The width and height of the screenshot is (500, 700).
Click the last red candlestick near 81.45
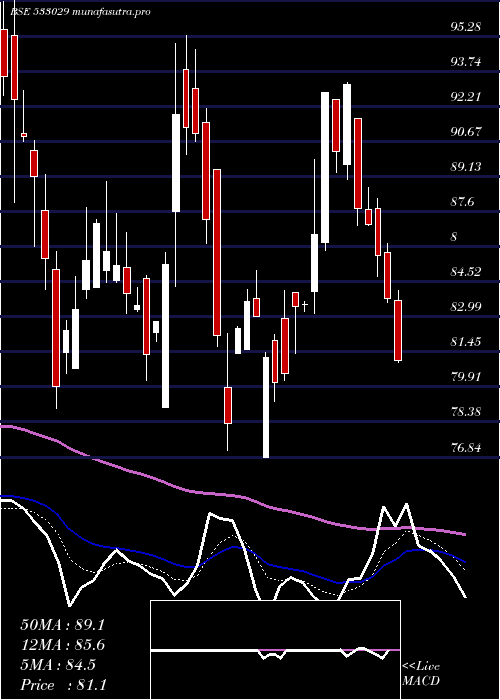(398, 330)
